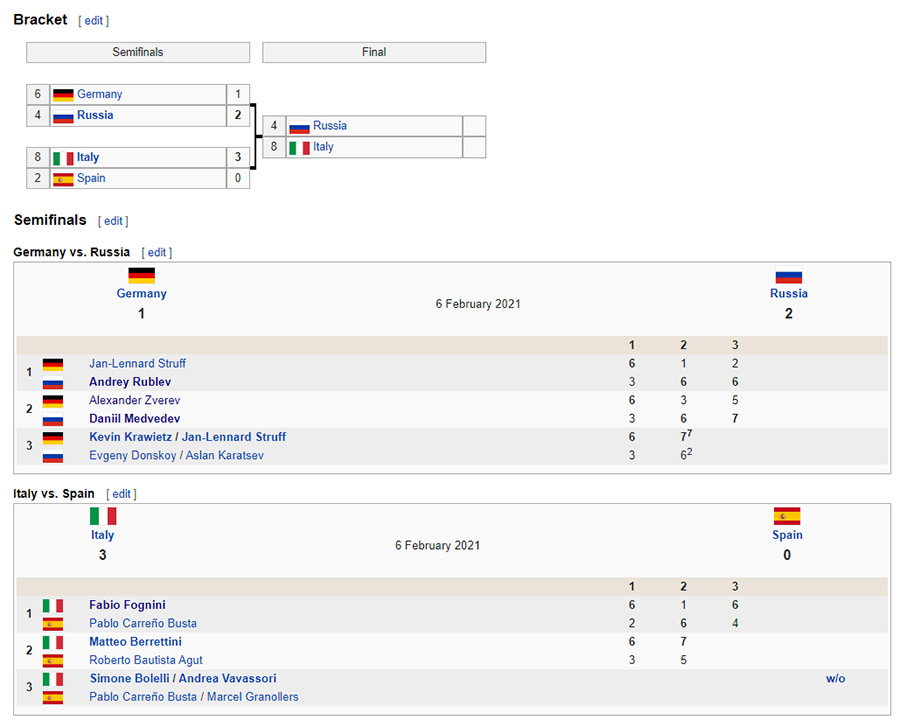Image resolution: width=900 pixels, height=727 pixels.
Task: Click the large Italy flag in the Italy vs. Spain header
Action: point(103,516)
